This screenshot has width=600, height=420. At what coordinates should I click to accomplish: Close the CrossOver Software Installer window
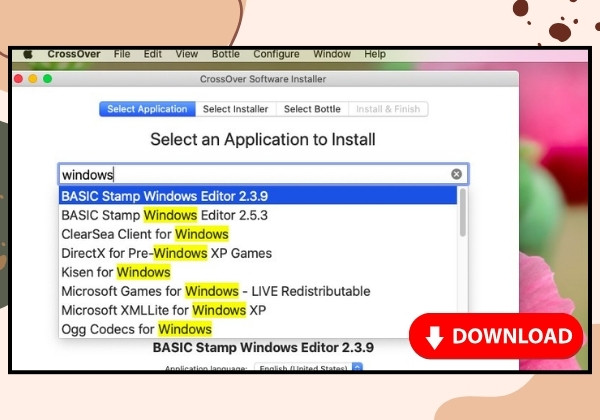coord(18,79)
